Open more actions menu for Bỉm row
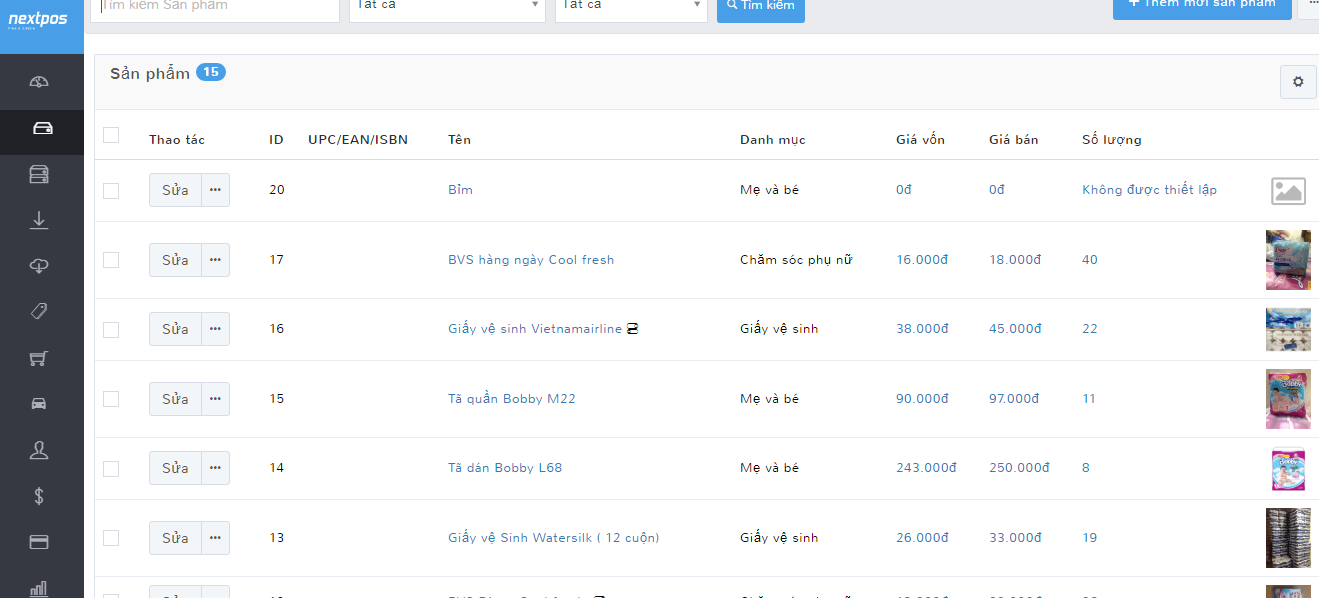Viewport: 1319px width, 598px height. click(215, 190)
